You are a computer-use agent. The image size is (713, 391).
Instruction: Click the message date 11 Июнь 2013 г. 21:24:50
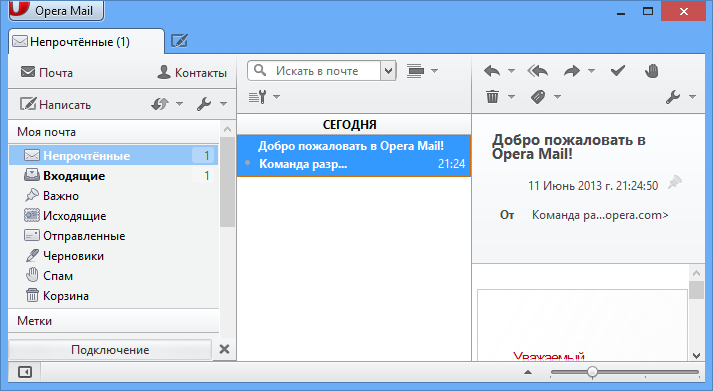tap(593, 185)
